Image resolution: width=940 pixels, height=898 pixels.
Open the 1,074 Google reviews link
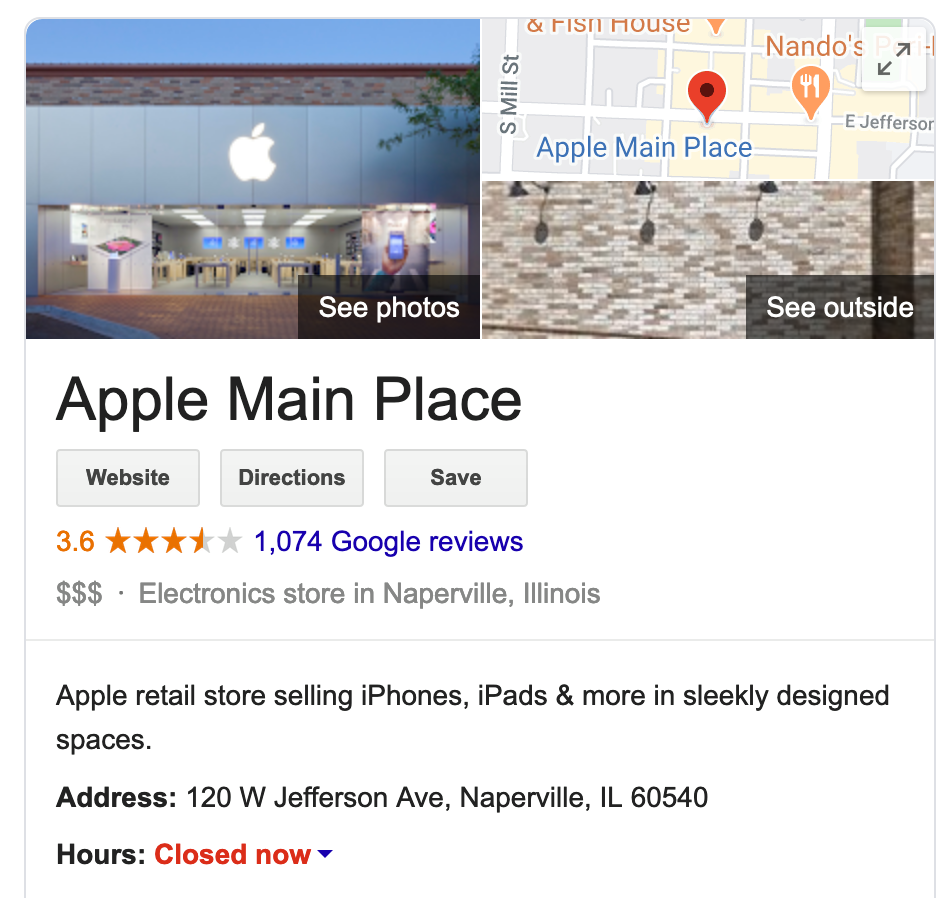(389, 542)
